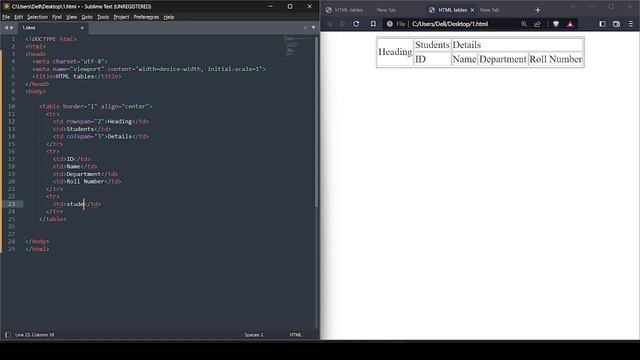640x360 pixels.
Task: Open the View menu
Action: point(71,17)
